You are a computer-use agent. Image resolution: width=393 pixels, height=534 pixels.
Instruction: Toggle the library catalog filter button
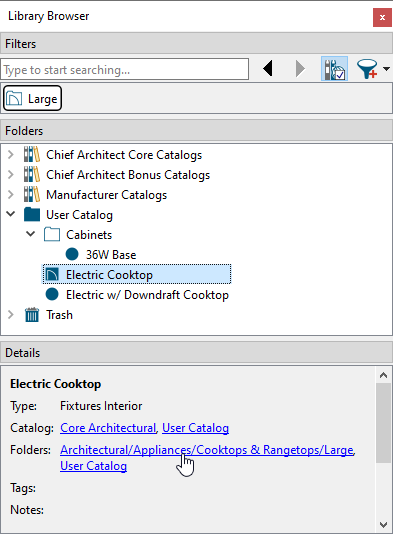pyautogui.click(x=334, y=69)
